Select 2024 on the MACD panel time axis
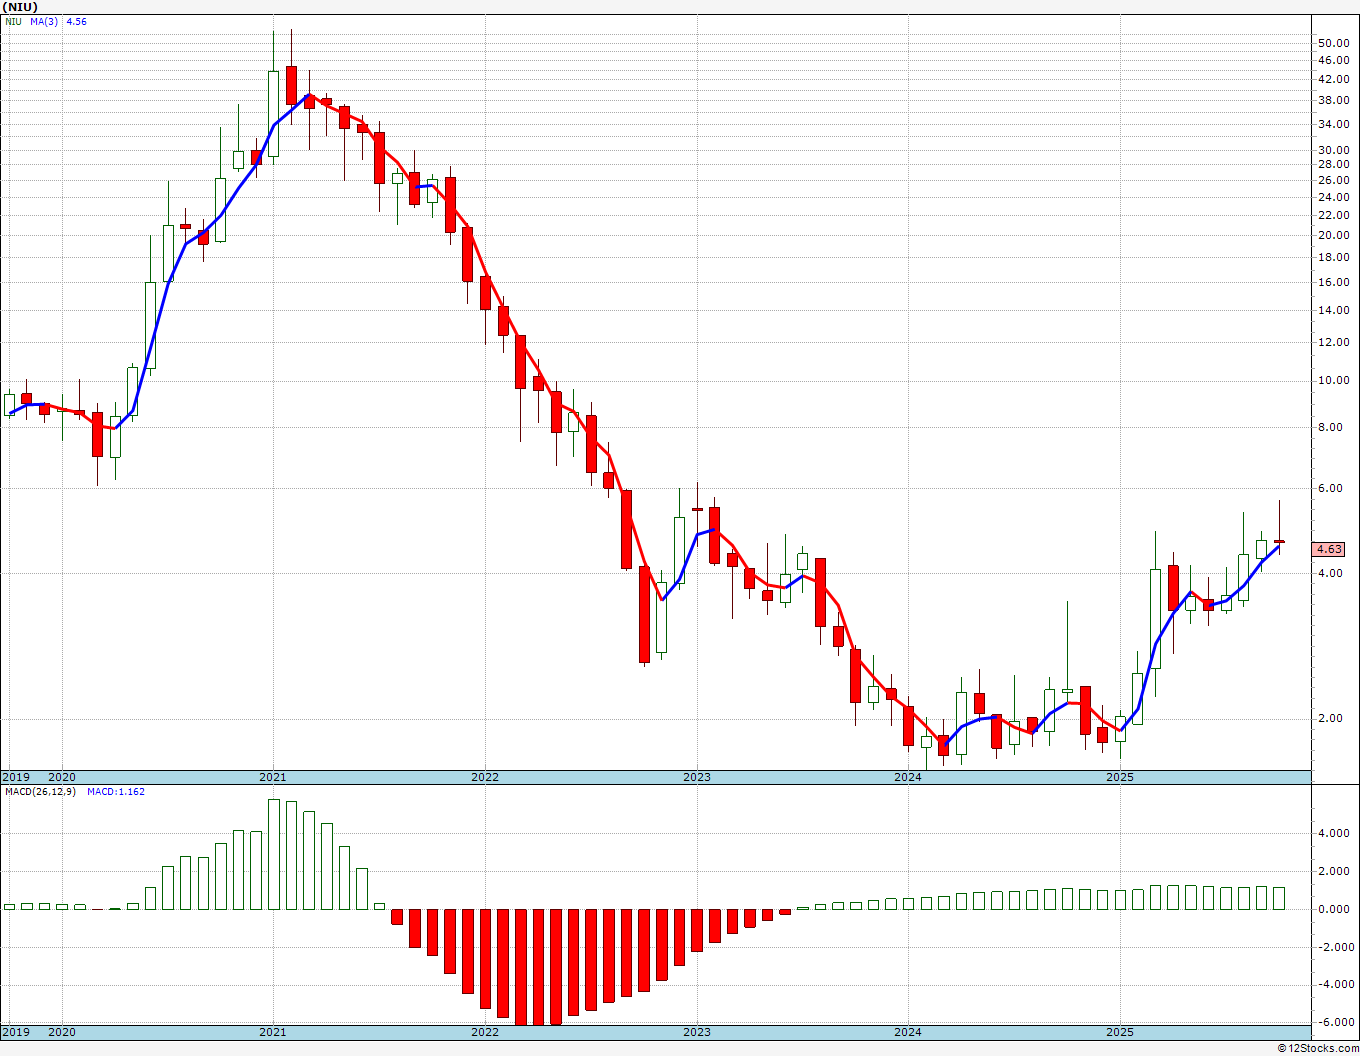Screen dimensions: 1360x1056 [x=908, y=1032]
